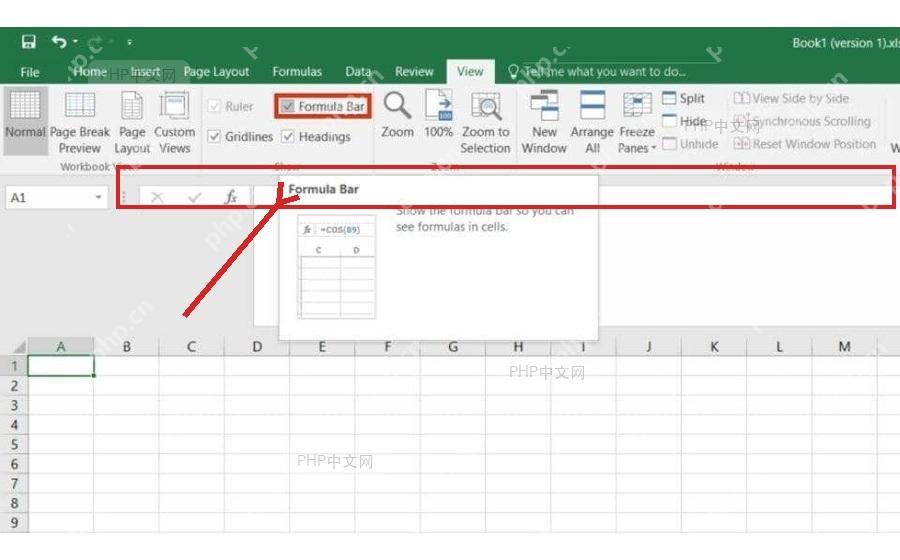The height and width of the screenshot is (560, 900).
Task: Open the Undo history dropdown arrow
Action: coord(75,42)
